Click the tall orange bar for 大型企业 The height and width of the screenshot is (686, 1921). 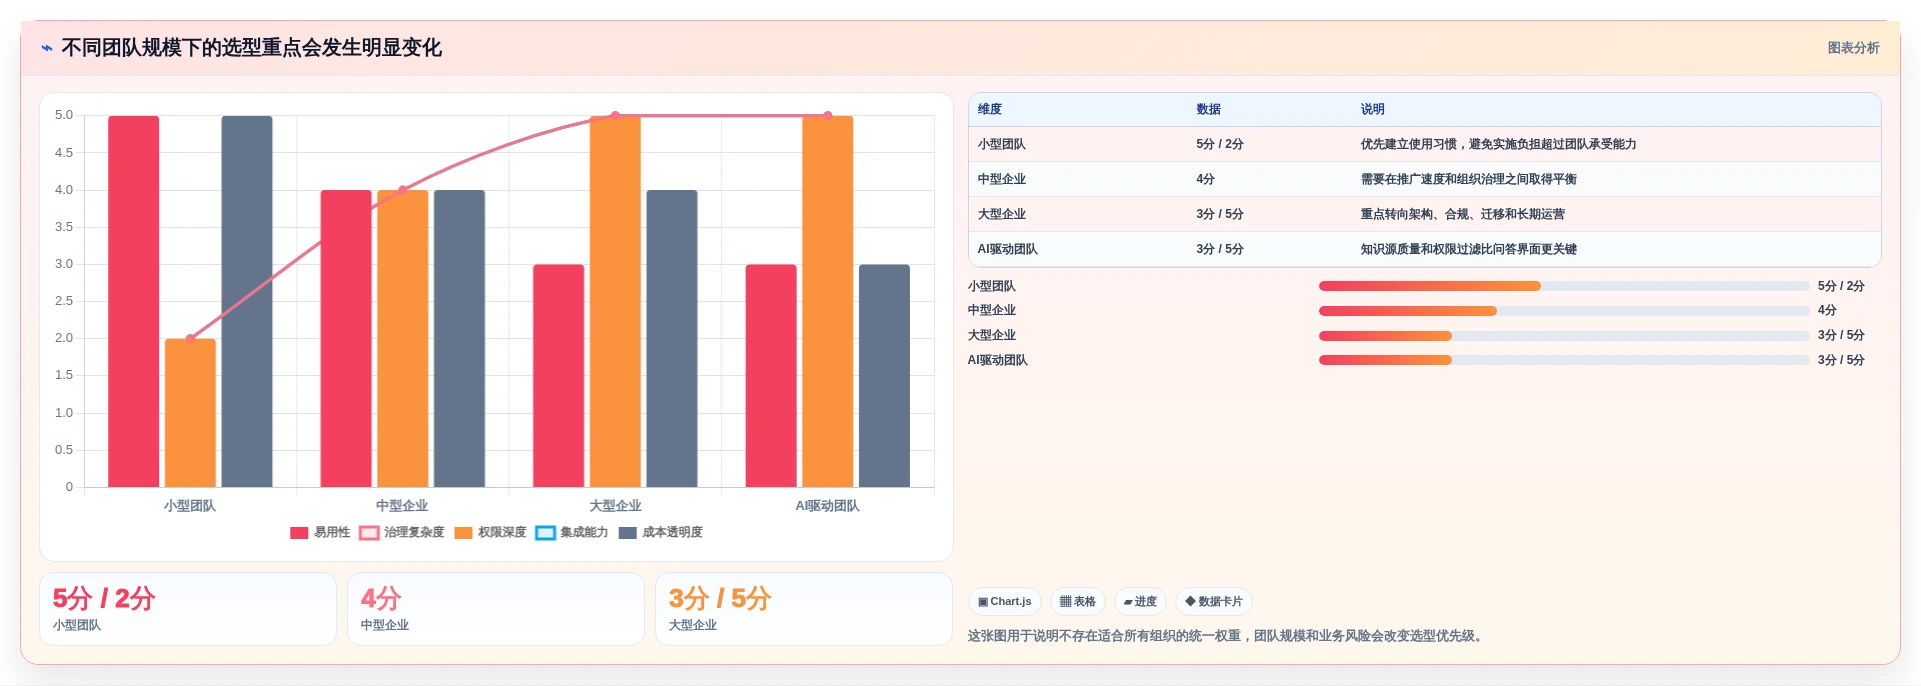[x=615, y=301]
